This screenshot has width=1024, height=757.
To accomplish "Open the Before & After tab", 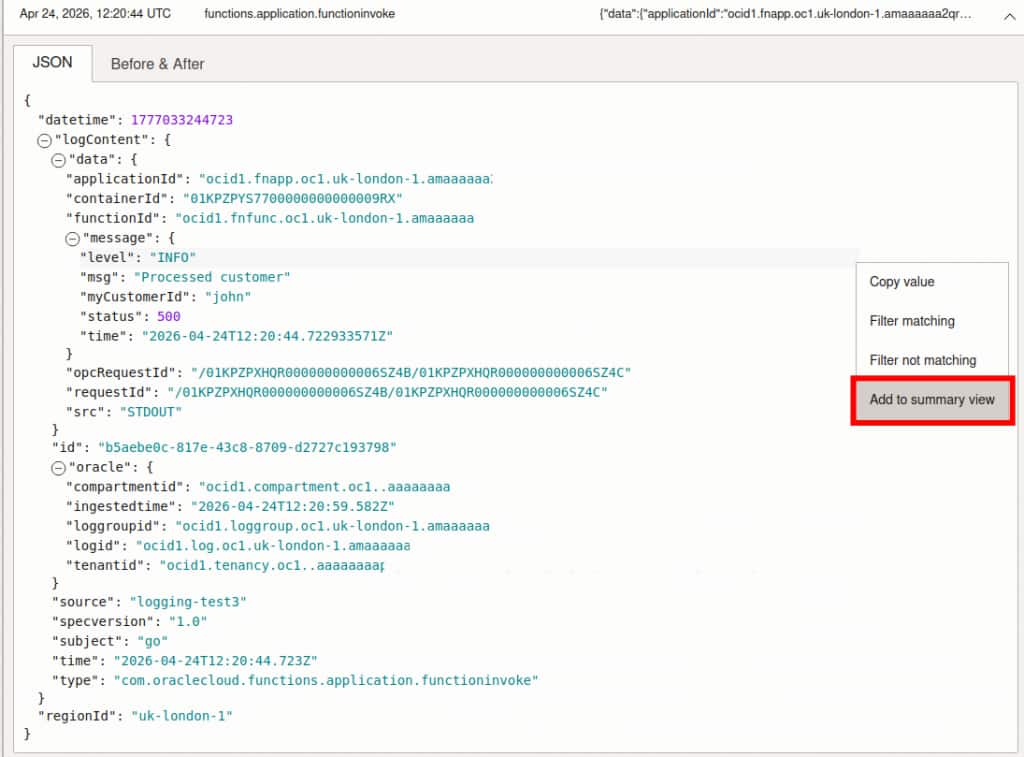I will [x=157, y=64].
